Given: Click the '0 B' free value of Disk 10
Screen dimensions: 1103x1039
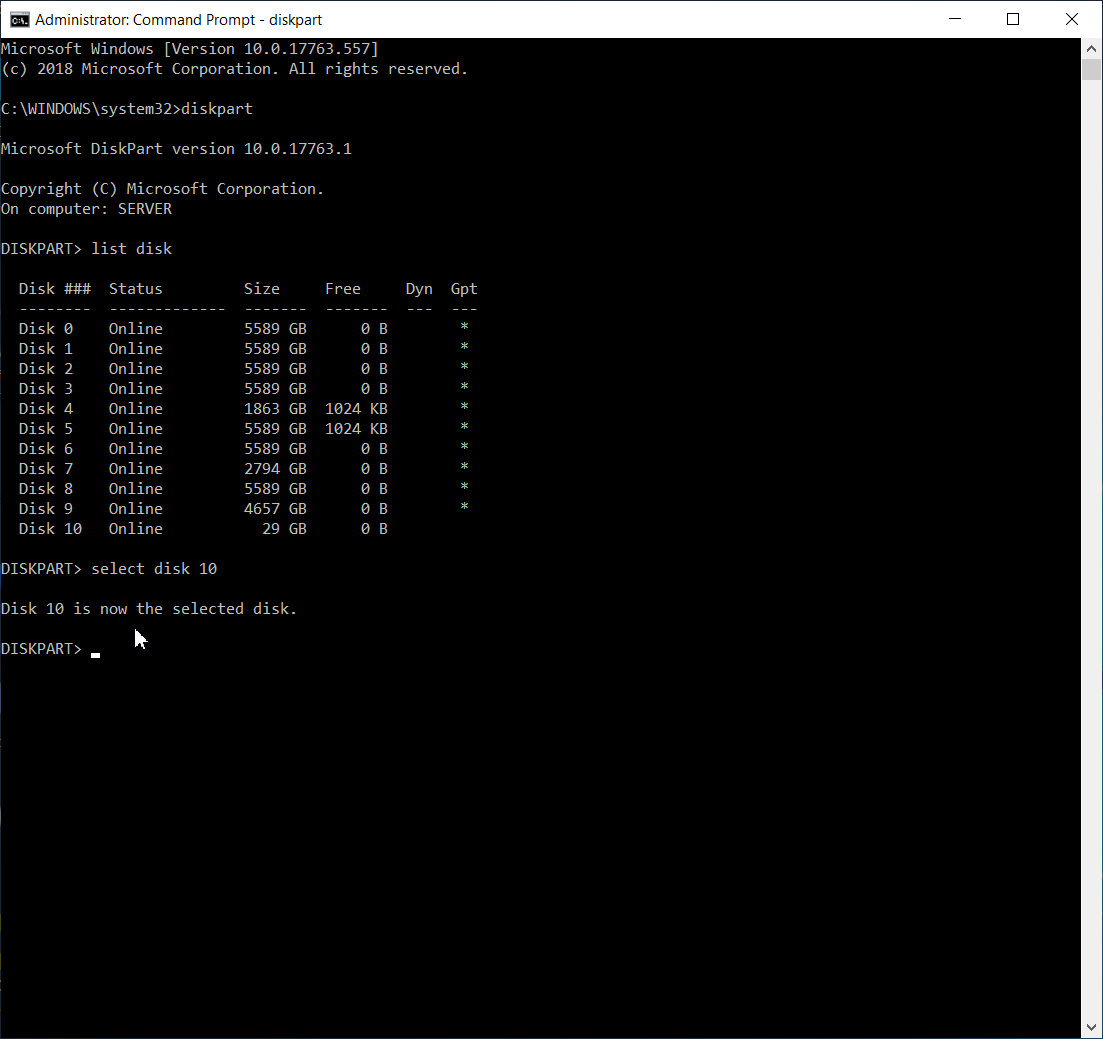Looking at the screenshot, I should [x=374, y=529].
